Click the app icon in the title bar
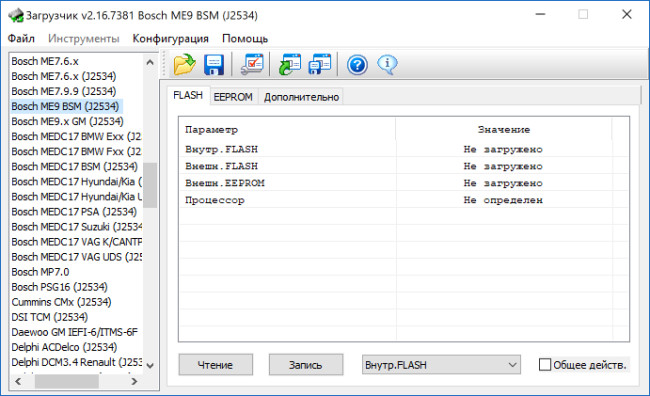Viewport: 650px width, 396px height. tap(16, 16)
